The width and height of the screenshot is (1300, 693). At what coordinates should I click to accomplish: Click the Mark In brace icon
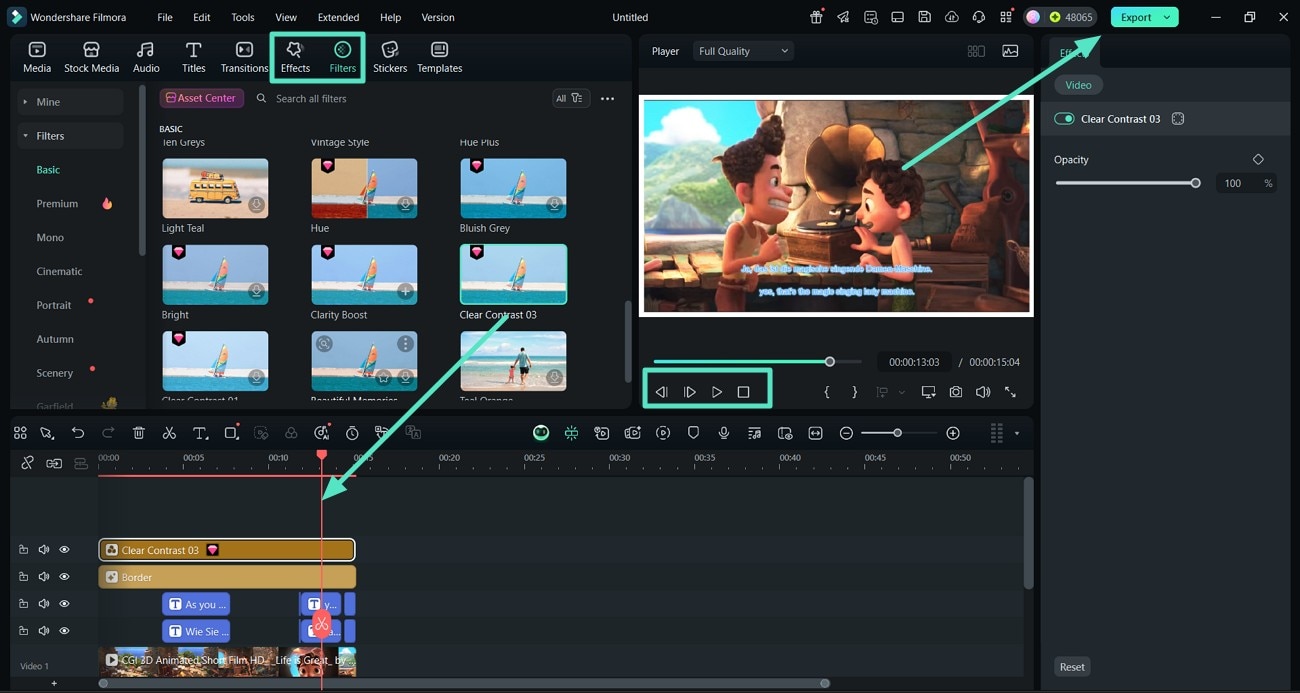tap(827, 392)
